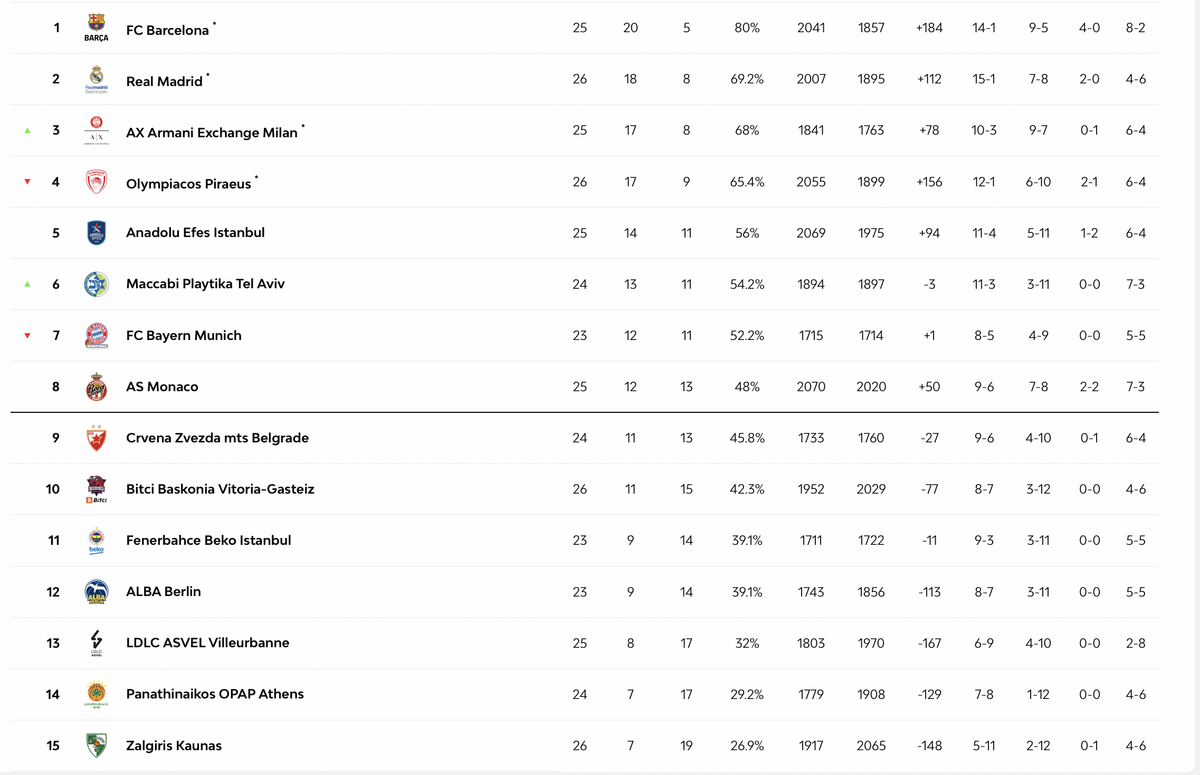
Task: Click the FC Bayern Munich crest
Action: coord(96,335)
